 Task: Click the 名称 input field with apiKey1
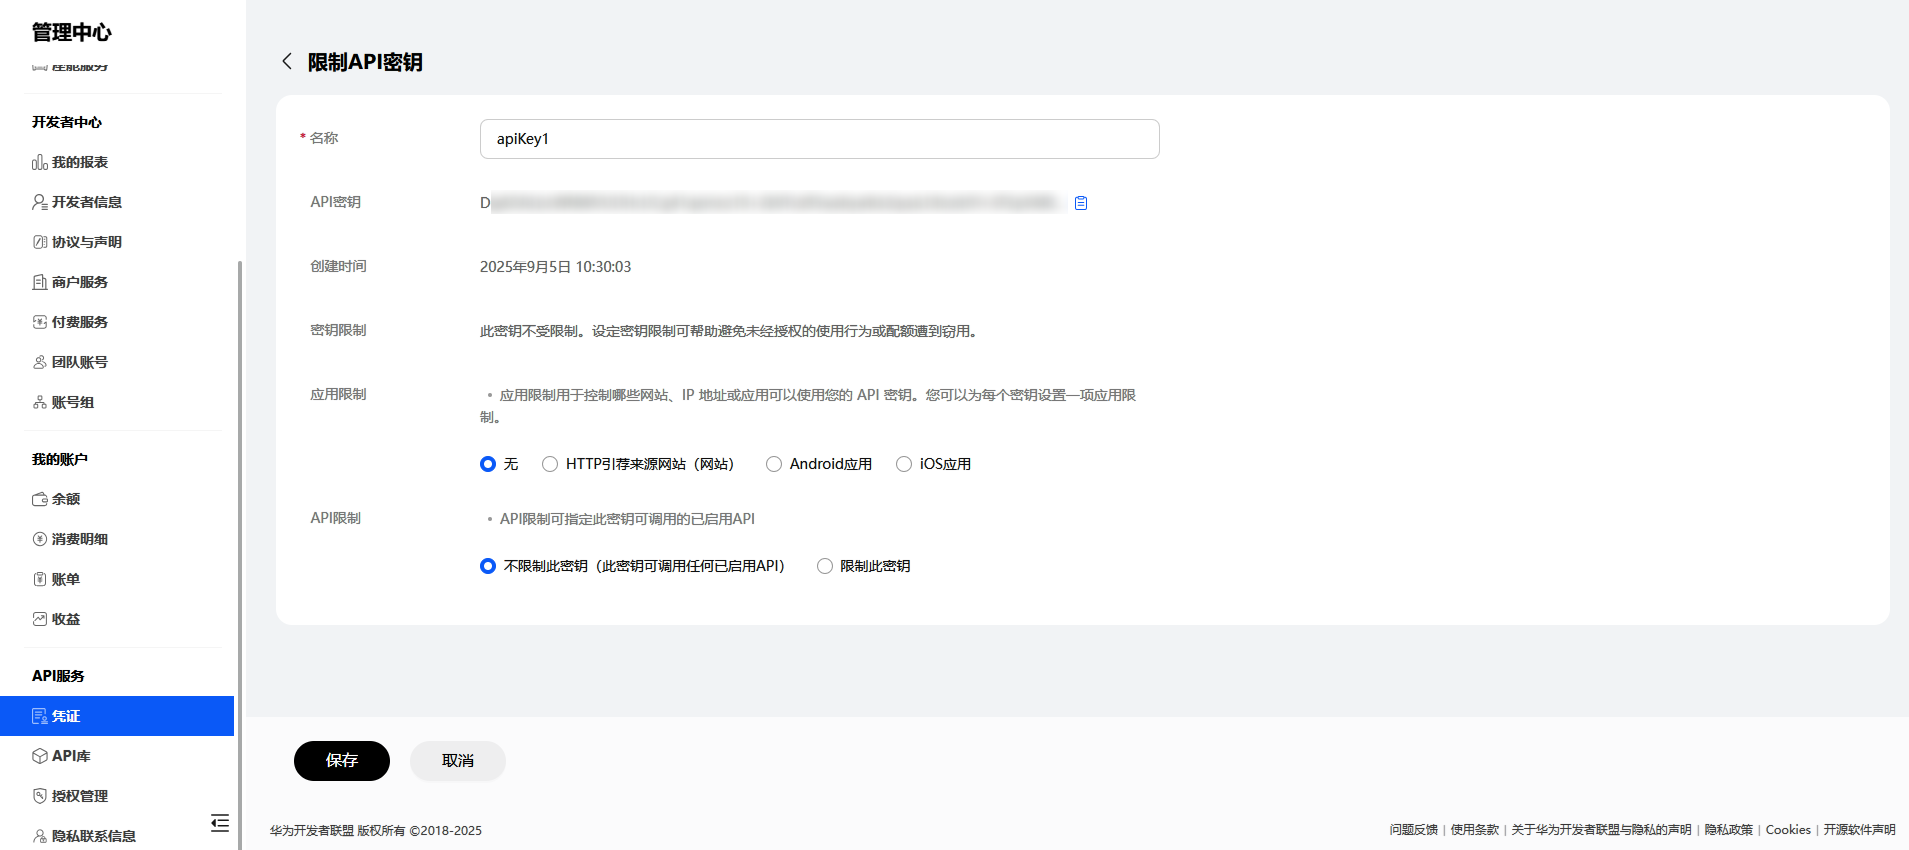pyautogui.click(x=820, y=139)
